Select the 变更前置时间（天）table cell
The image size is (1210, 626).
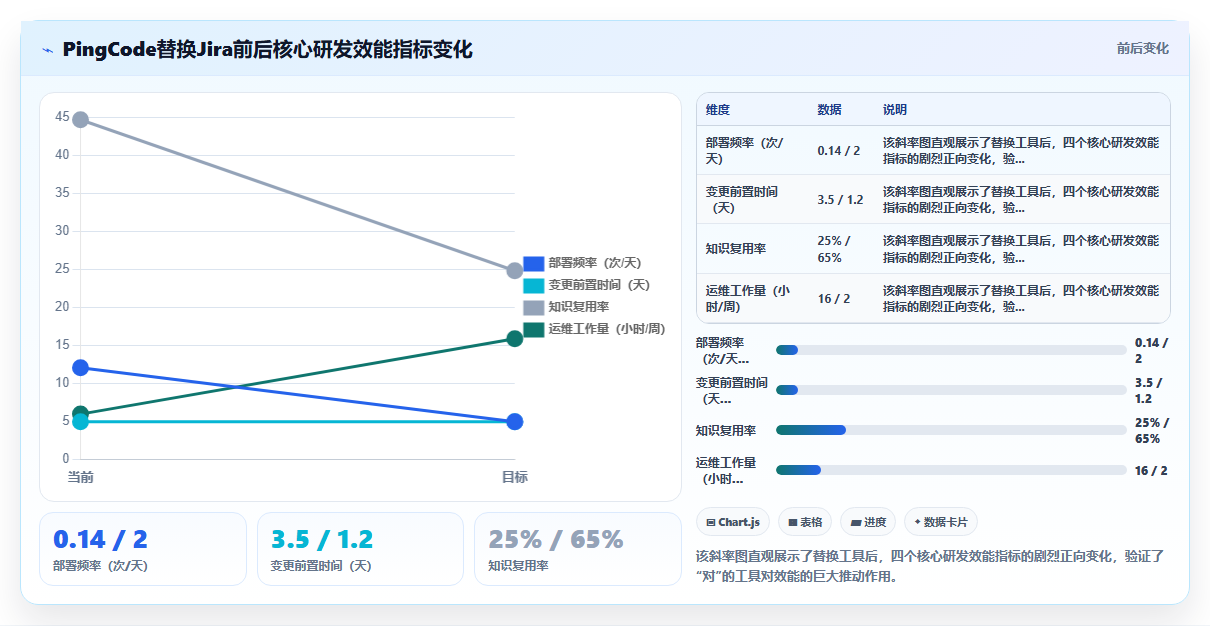pos(752,199)
